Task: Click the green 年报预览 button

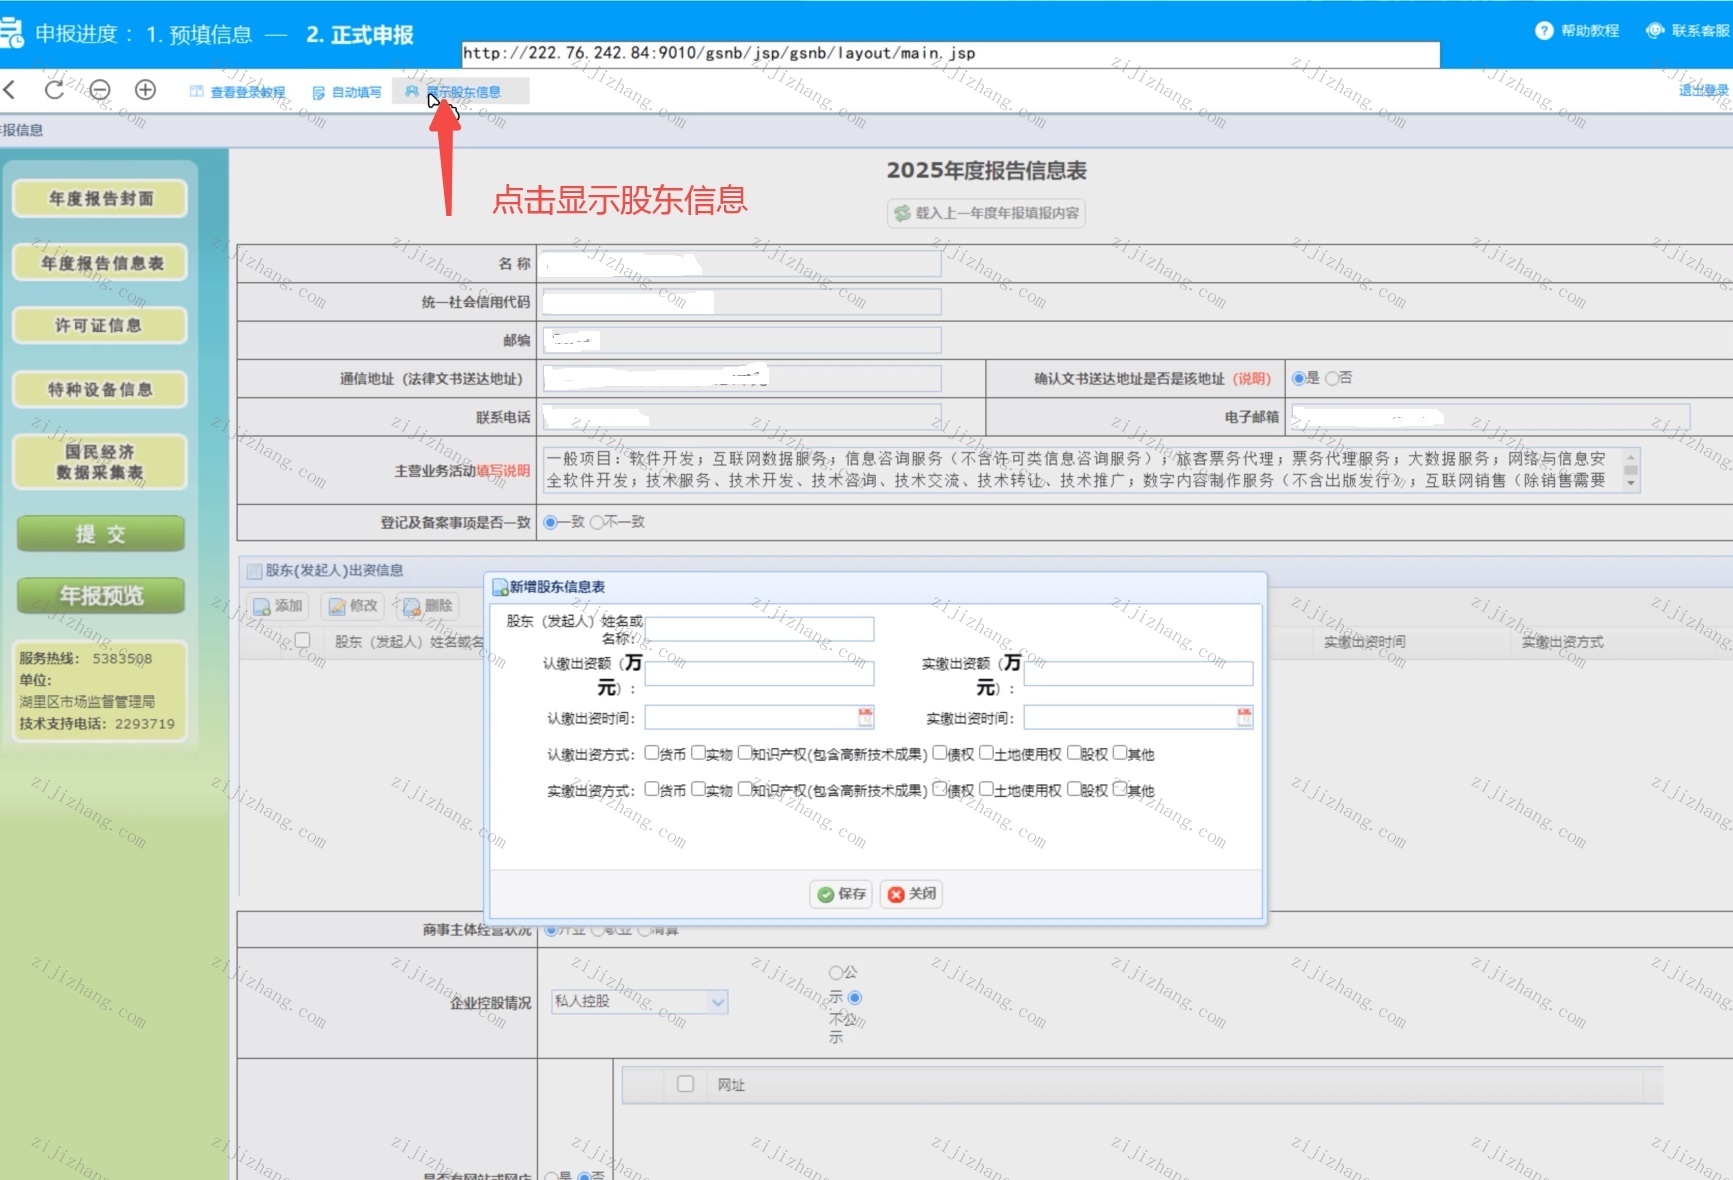Action: (x=101, y=596)
